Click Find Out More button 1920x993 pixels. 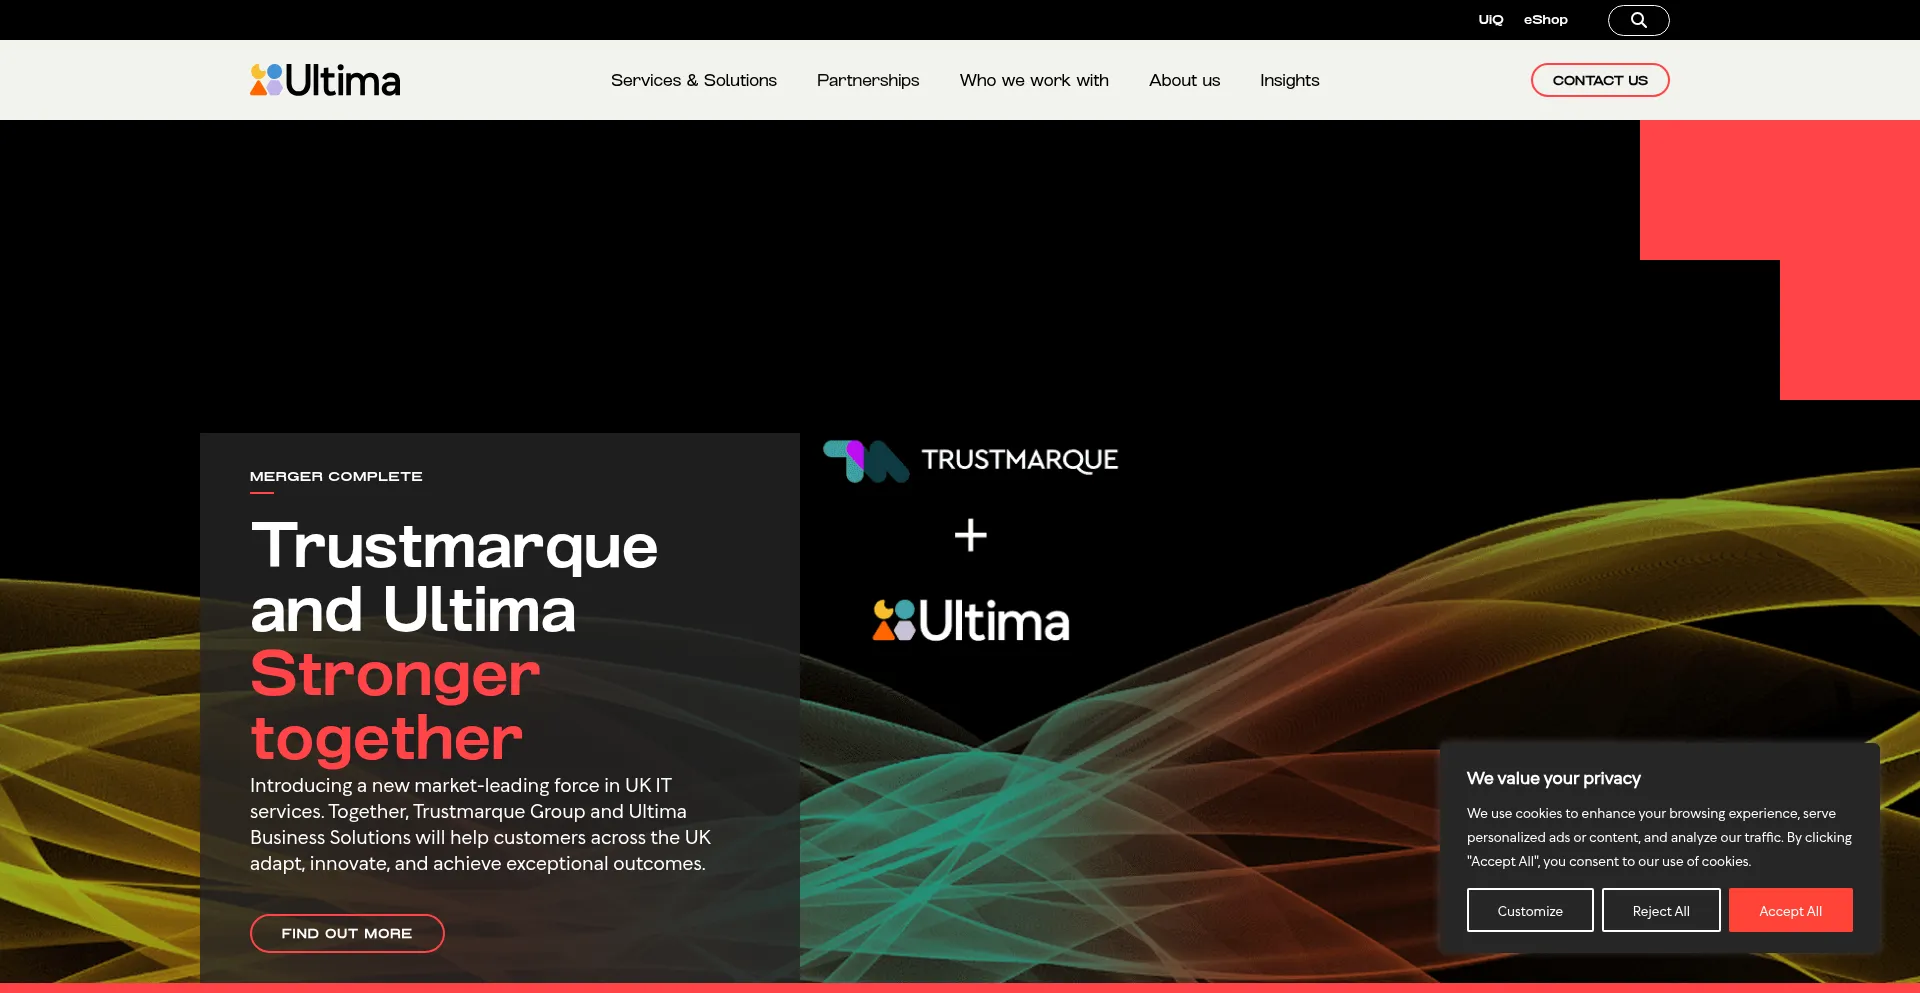point(347,933)
